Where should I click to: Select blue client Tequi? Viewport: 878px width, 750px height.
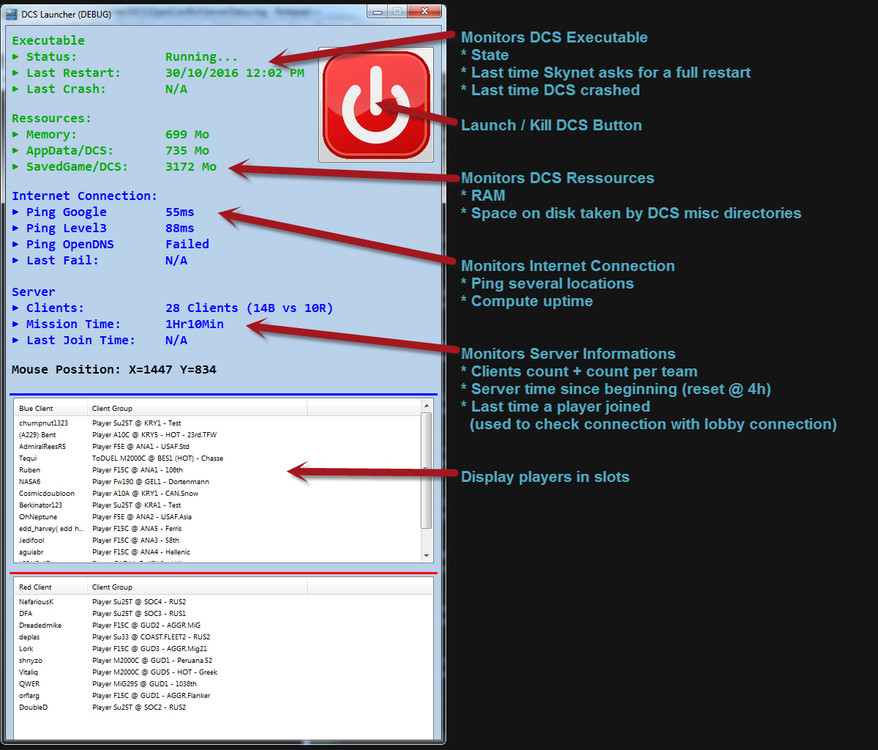coord(27,458)
